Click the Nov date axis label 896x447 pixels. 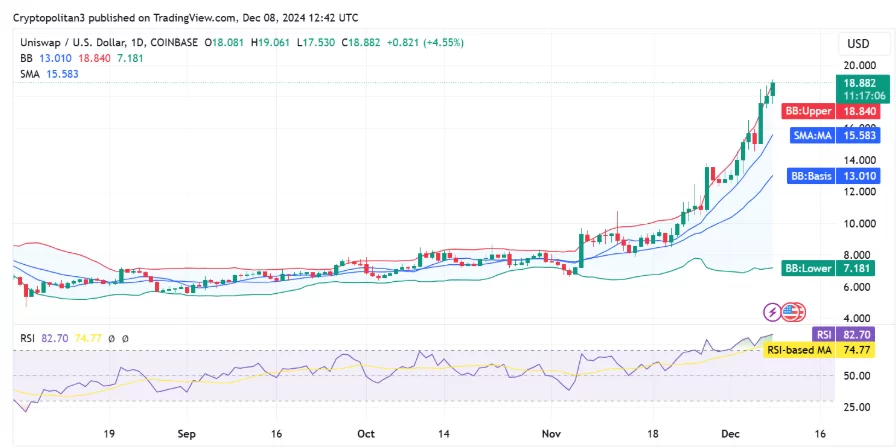point(551,434)
